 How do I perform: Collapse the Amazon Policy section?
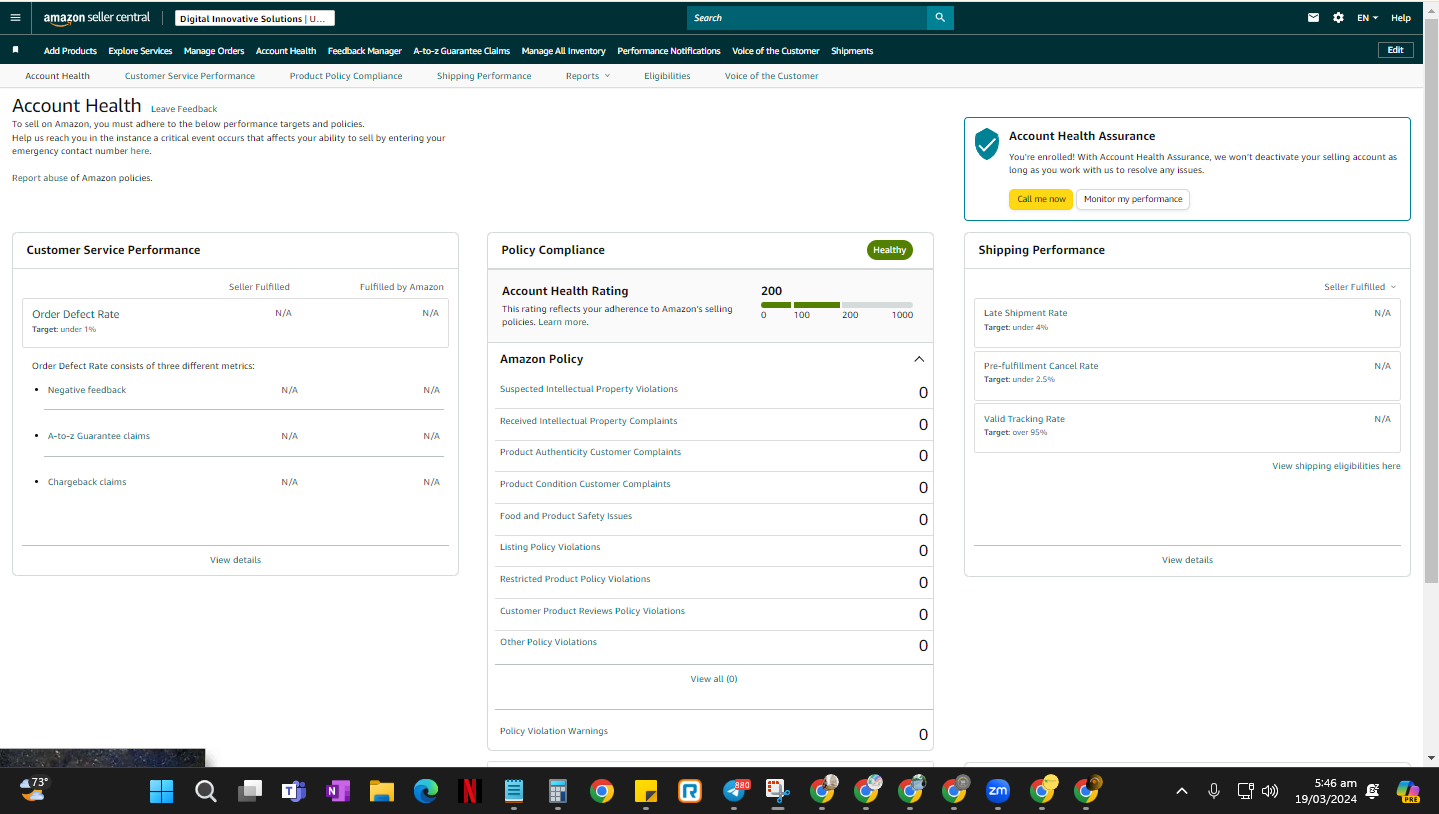pyautogui.click(x=919, y=359)
